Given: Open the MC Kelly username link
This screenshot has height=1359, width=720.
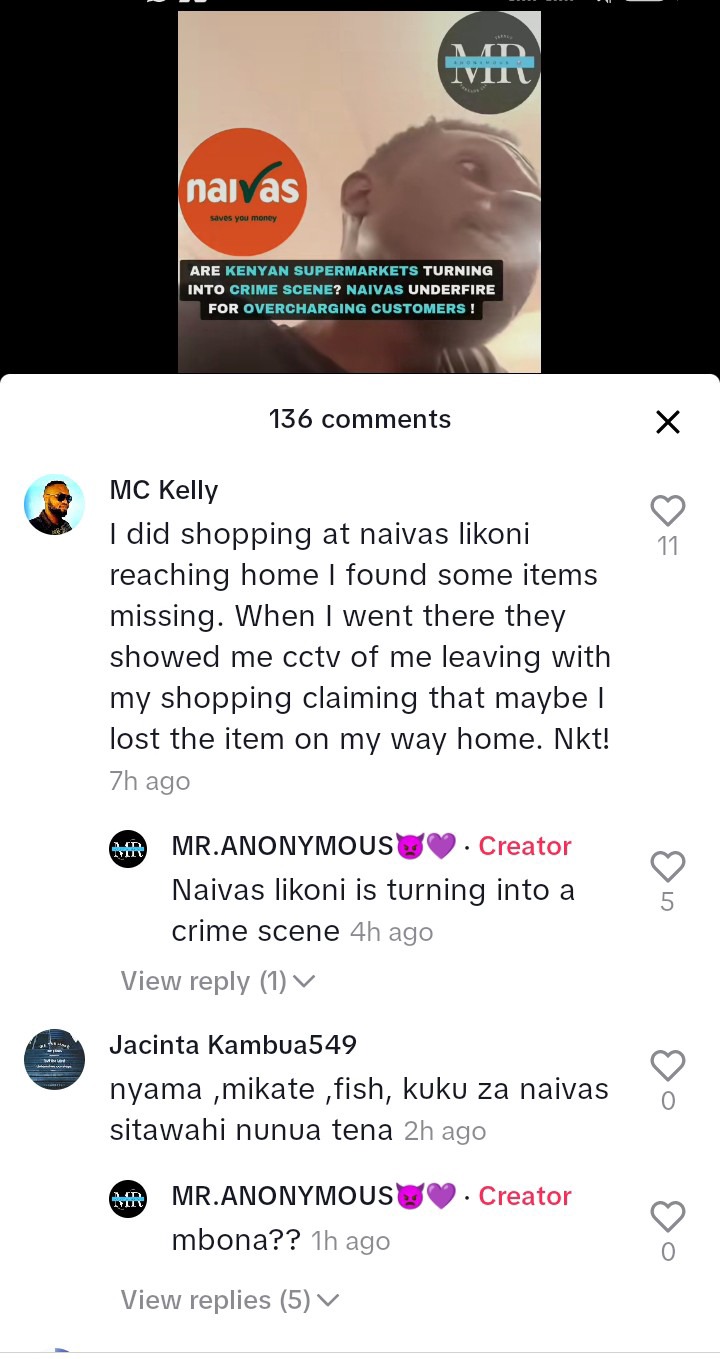Looking at the screenshot, I should [x=163, y=490].
